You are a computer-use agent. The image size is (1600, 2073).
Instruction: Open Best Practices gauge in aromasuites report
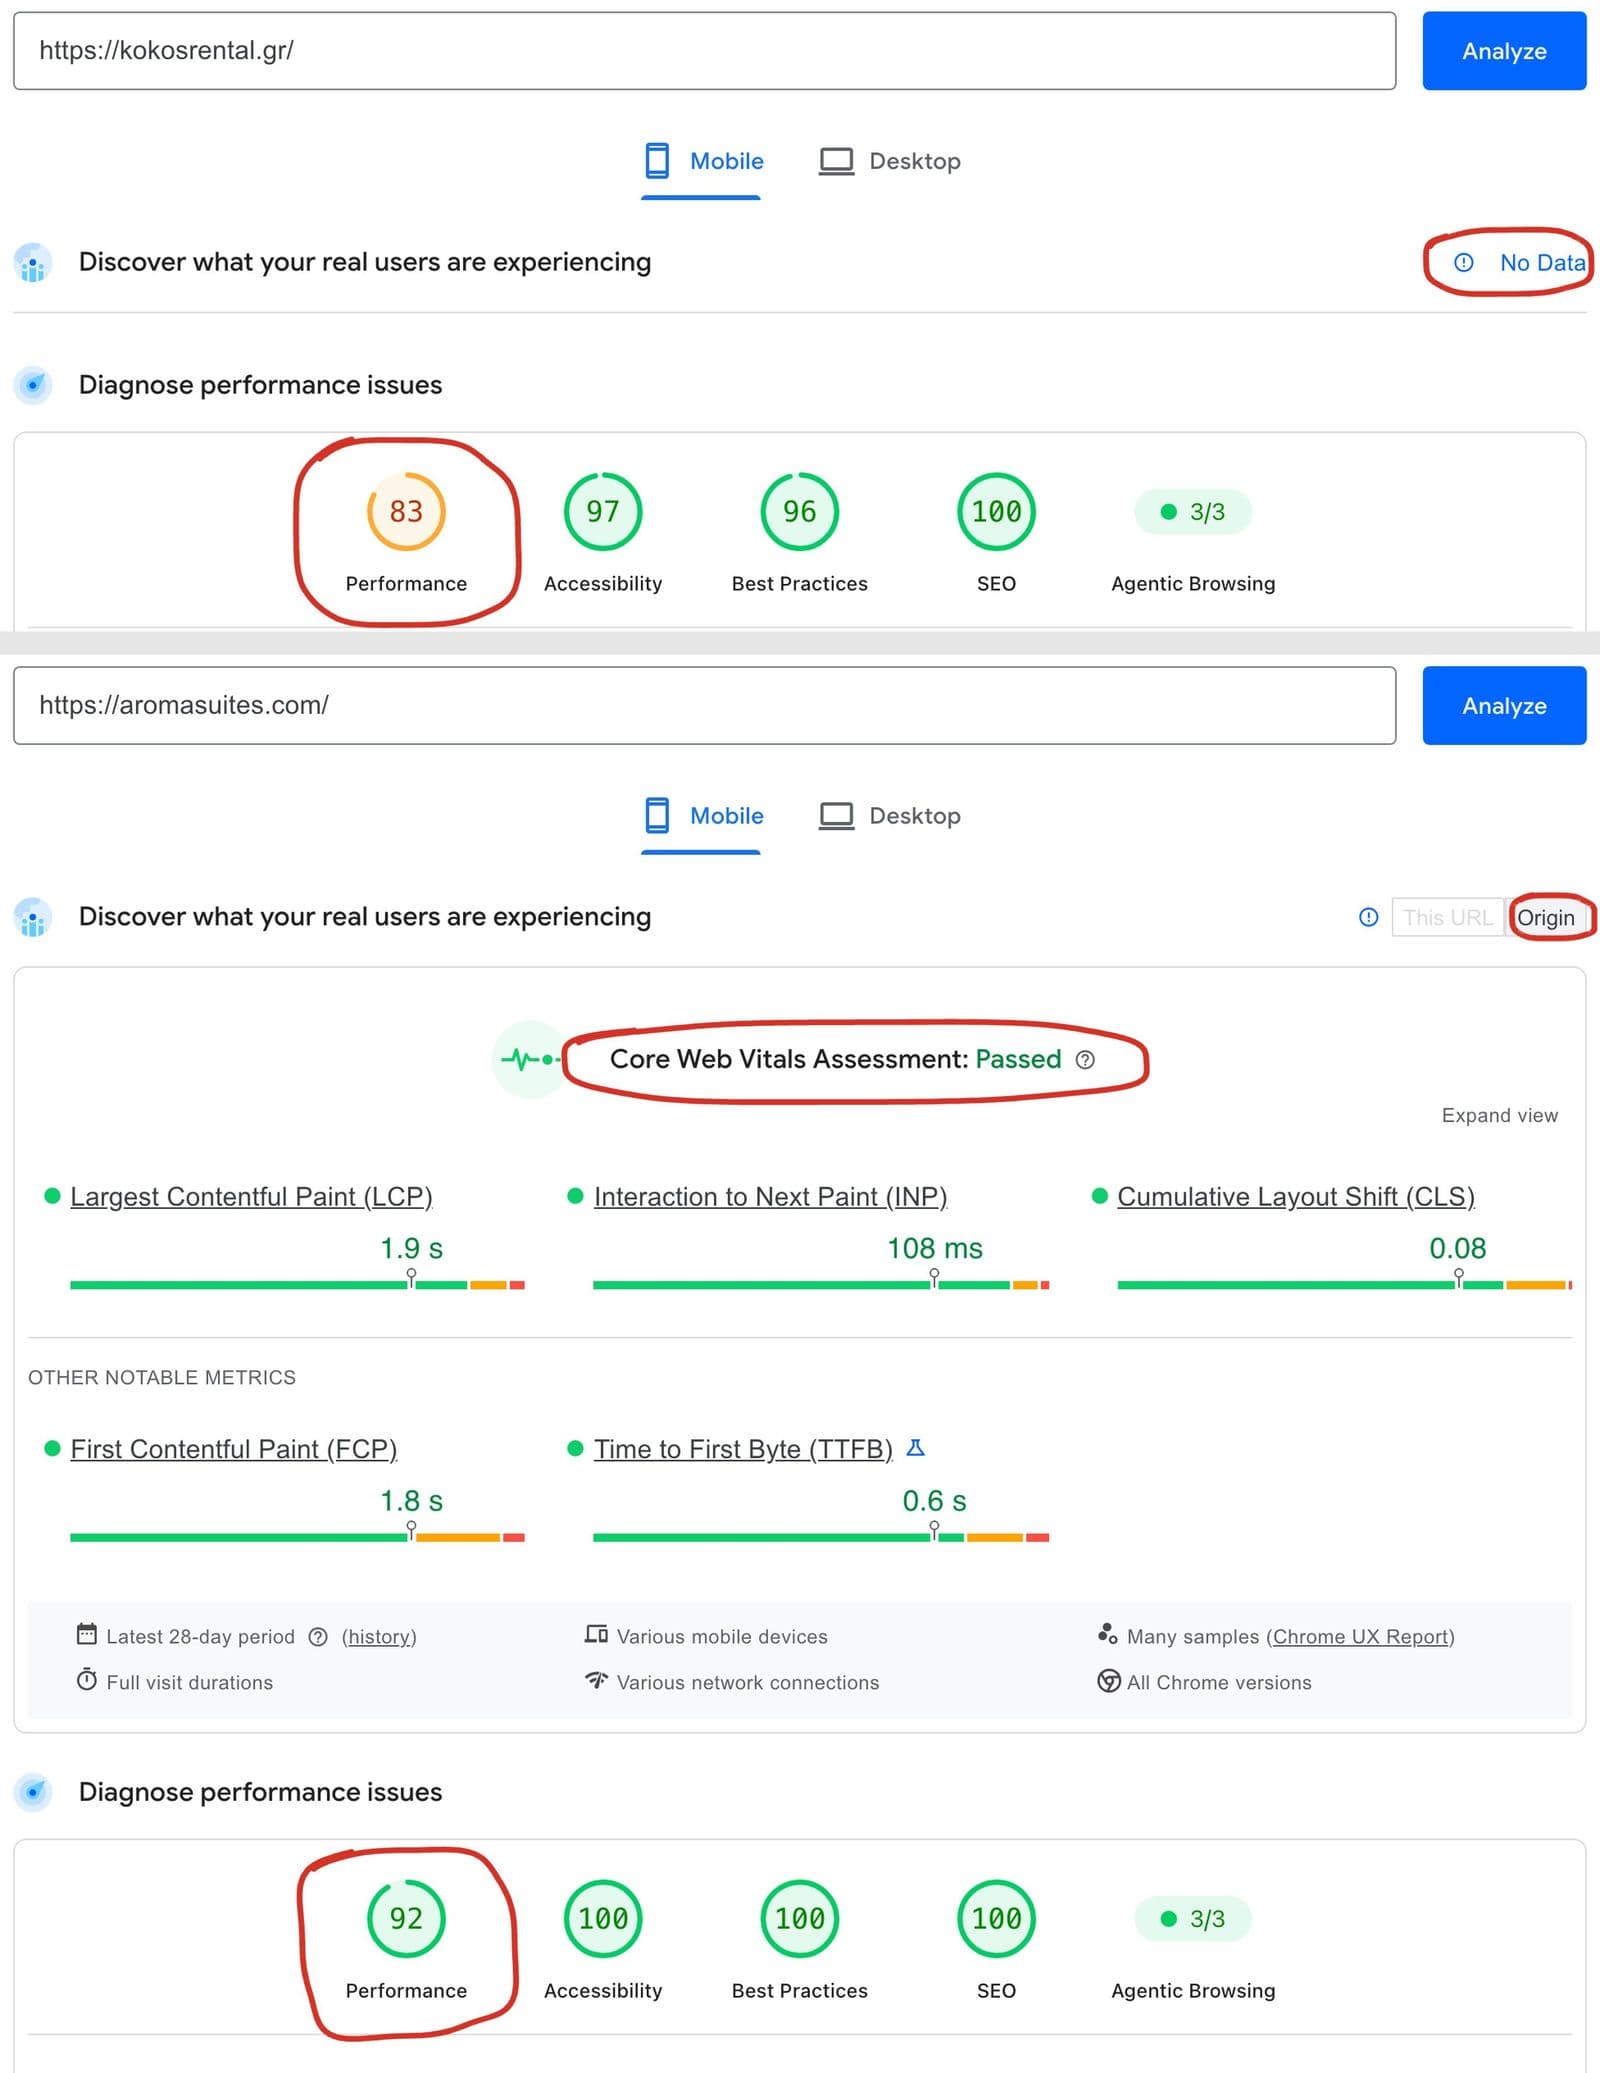pyautogui.click(x=799, y=1918)
